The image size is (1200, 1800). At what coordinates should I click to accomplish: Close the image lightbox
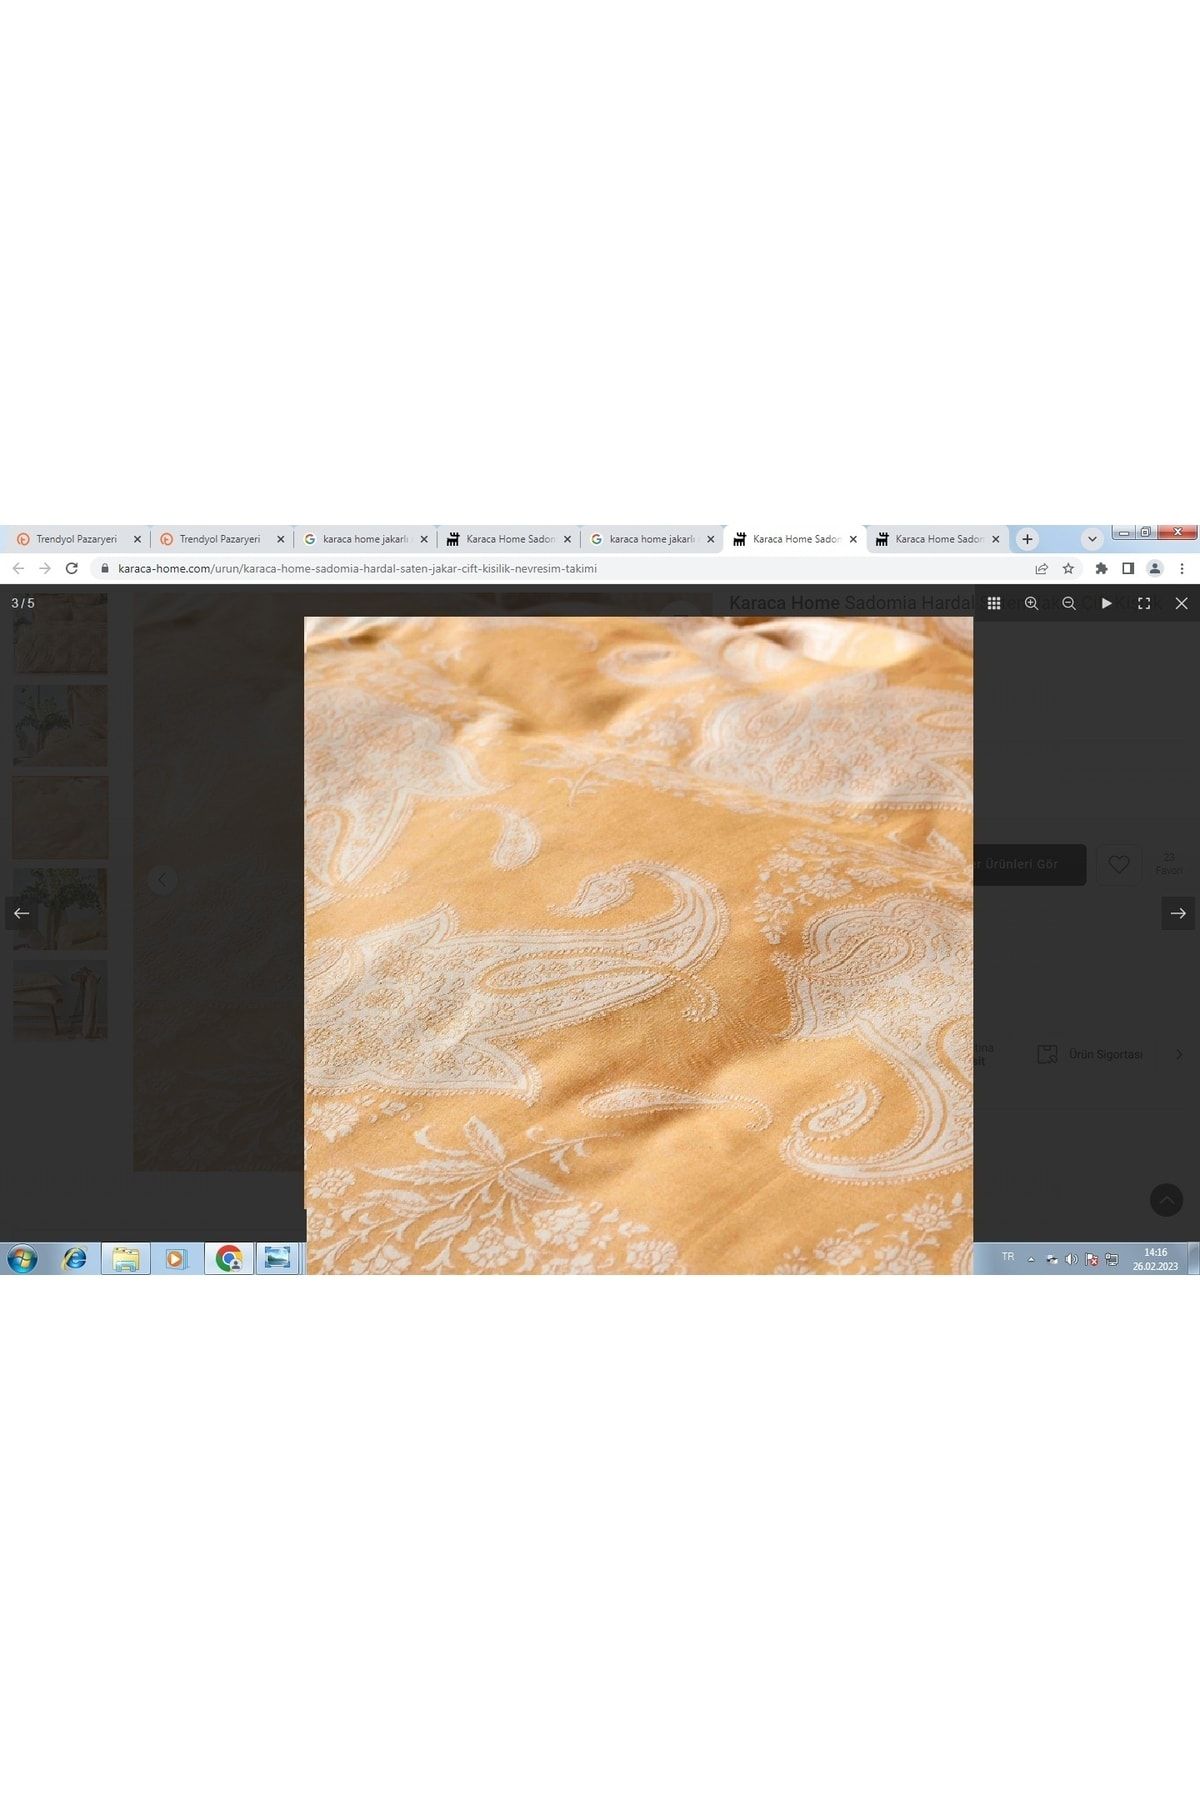click(x=1181, y=603)
